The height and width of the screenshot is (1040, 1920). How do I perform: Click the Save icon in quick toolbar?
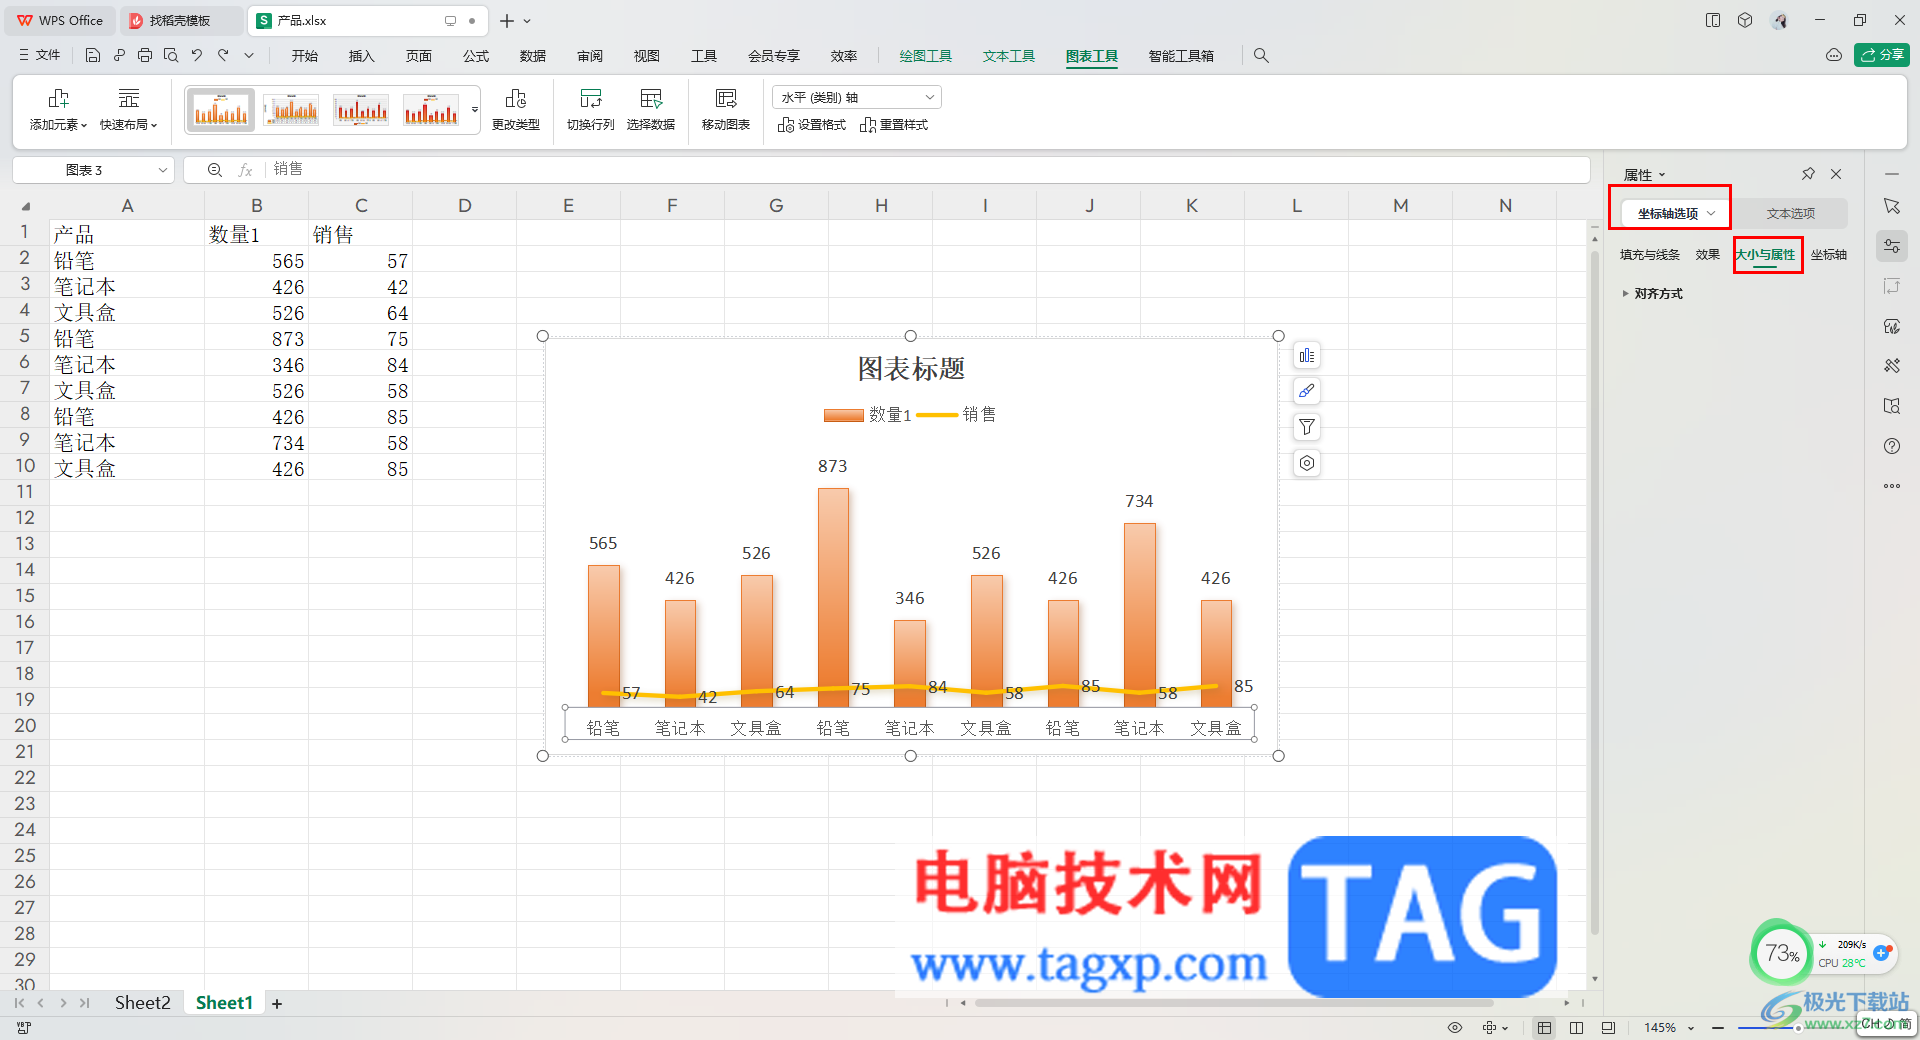point(92,56)
